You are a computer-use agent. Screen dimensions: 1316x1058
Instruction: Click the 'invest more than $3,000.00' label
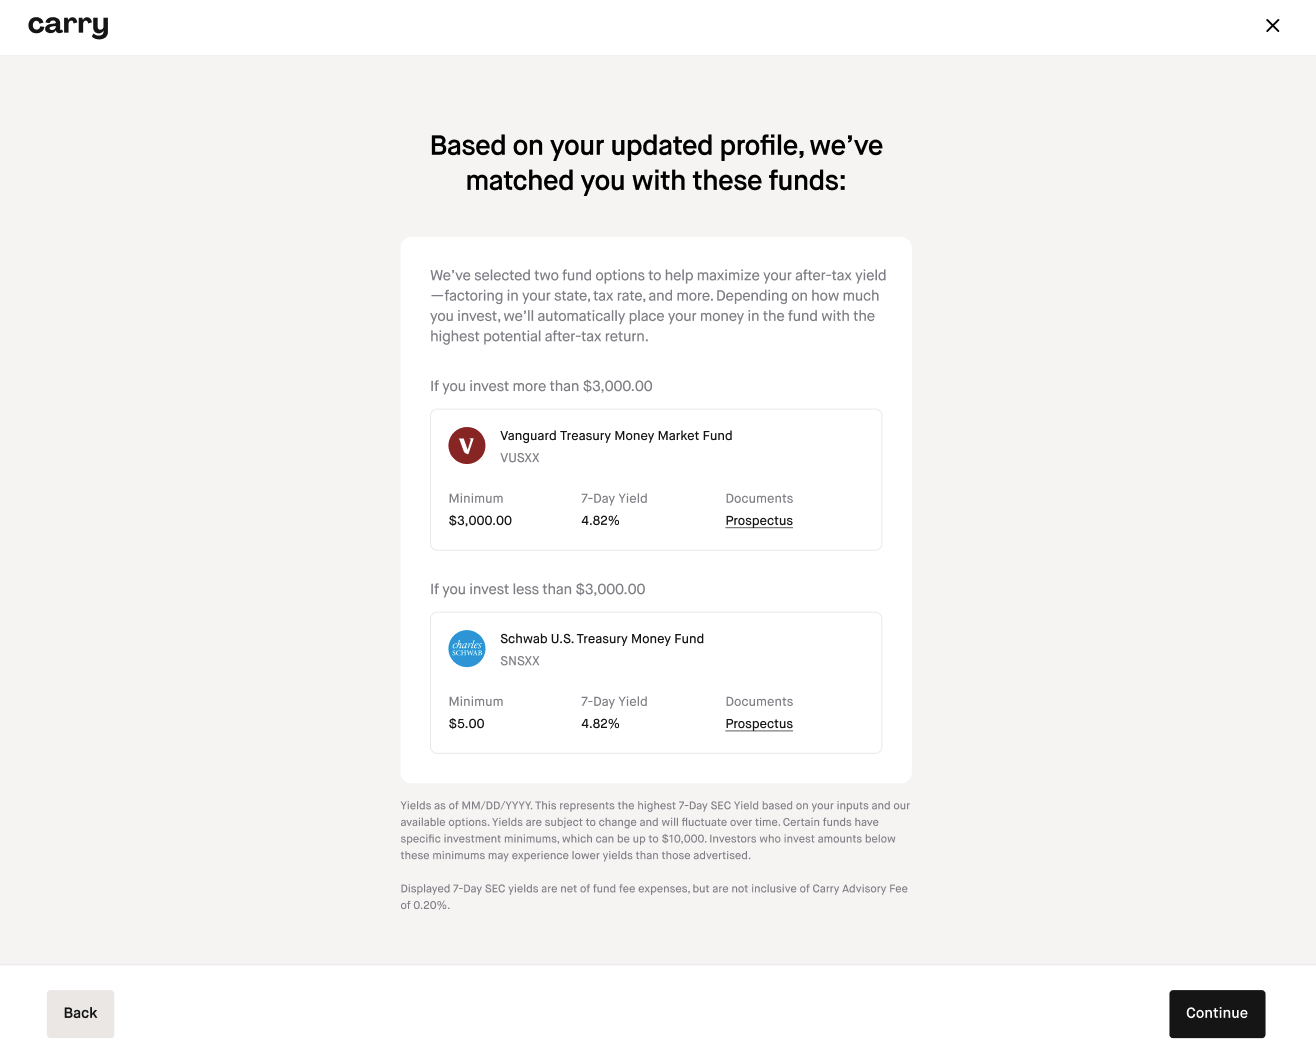(541, 386)
